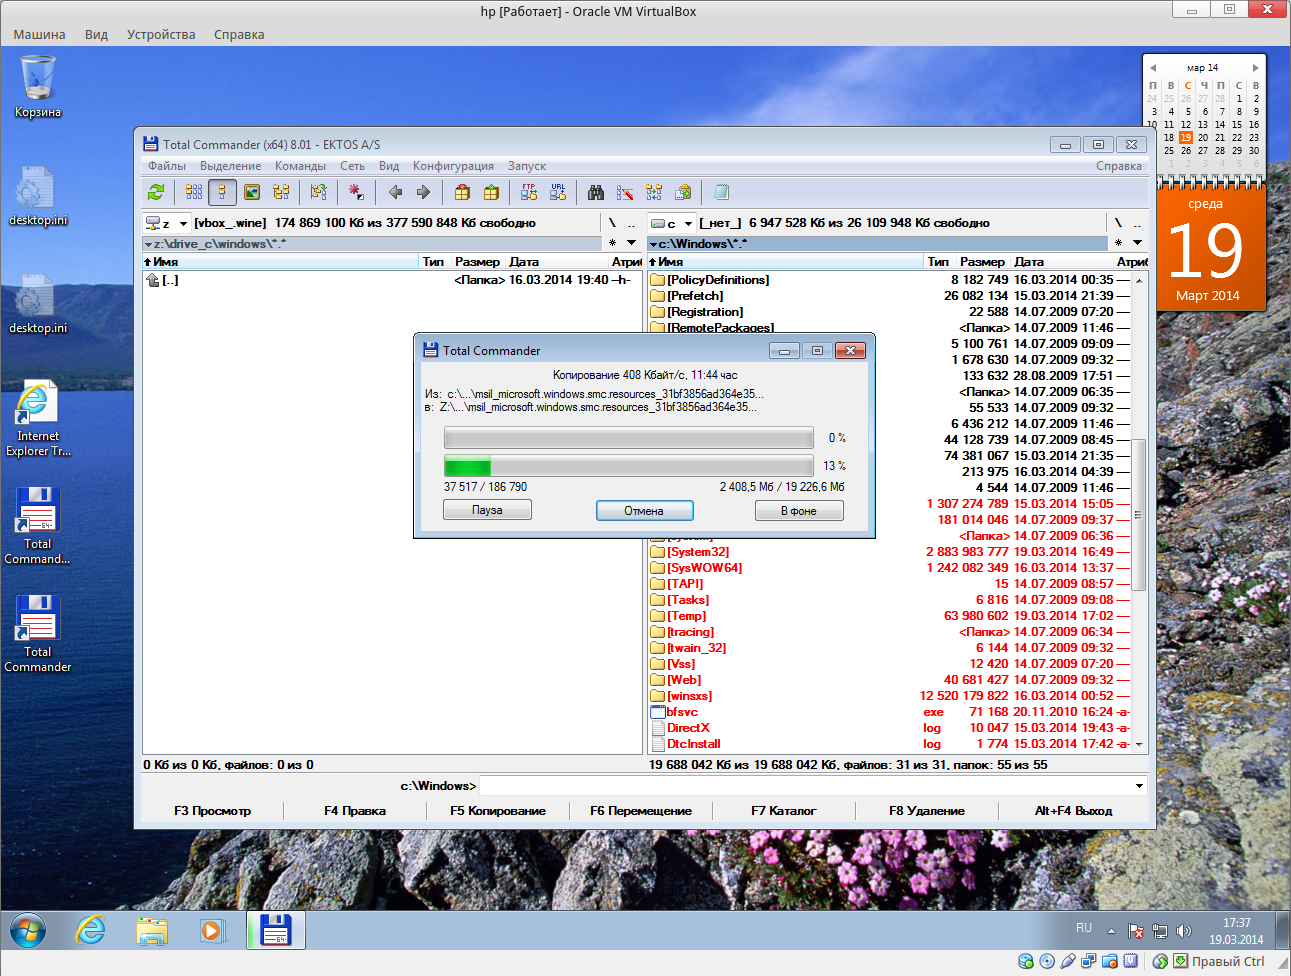Open the URL new connection toolbar icon
The image size is (1291, 976).
click(x=558, y=192)
